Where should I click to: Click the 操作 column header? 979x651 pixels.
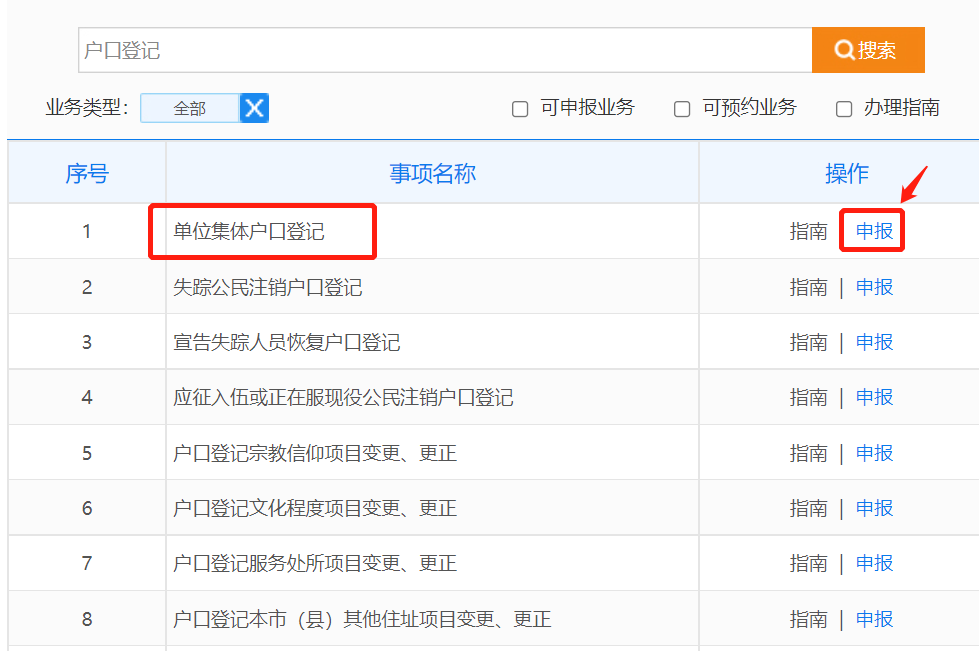tap(846, 174)
